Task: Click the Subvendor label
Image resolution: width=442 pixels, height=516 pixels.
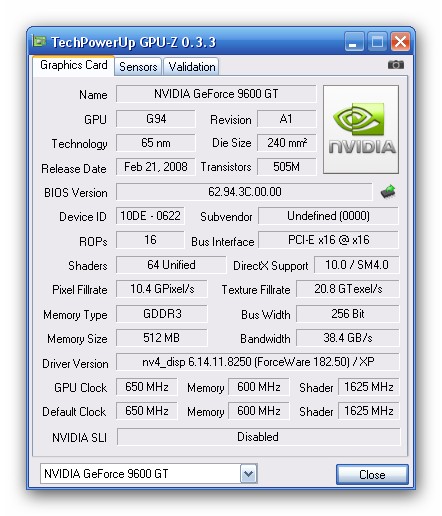Action: coord(226,217)
